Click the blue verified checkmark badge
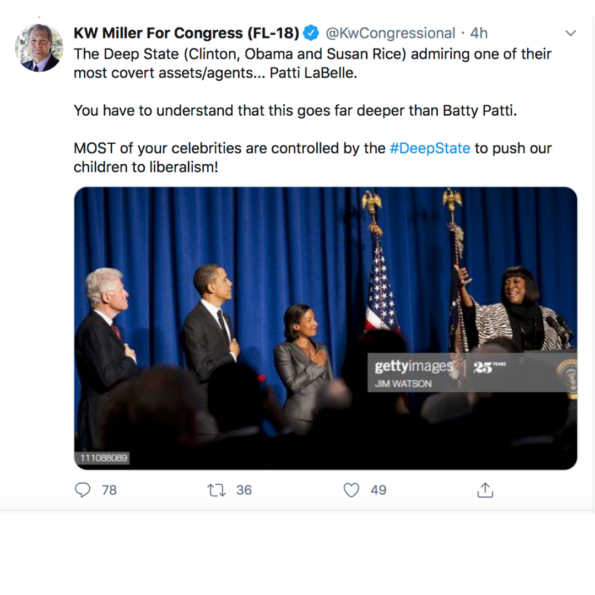Image resolution: width=595 pixels, height=595 pixels. (312, 33)
